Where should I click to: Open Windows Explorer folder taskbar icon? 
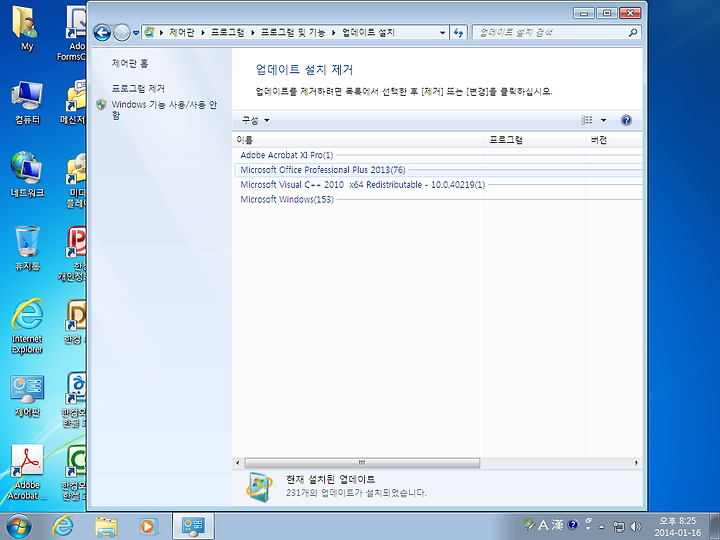pos(106,526)
